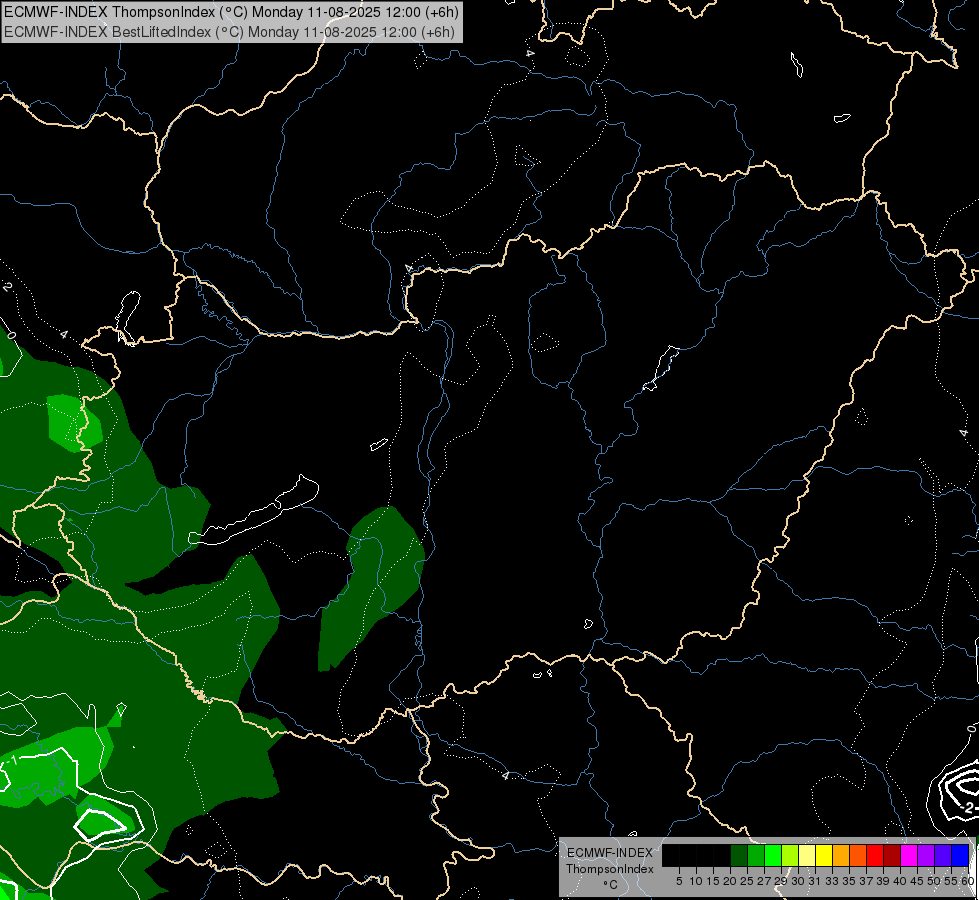Viewport: 979px width, 900px height.
Task: Click the dark red 39–40 legend swatch
Action: click(892, 855)
